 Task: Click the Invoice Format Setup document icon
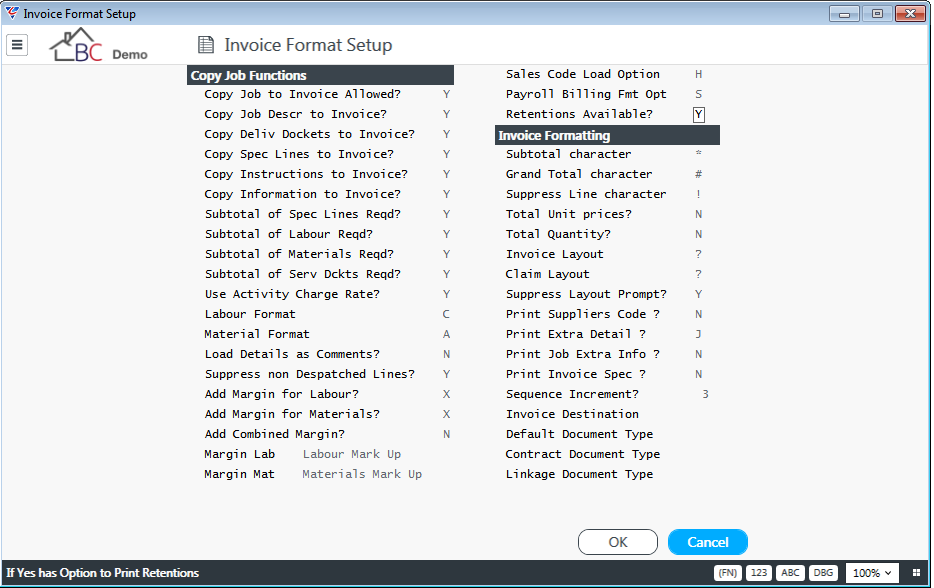206,45
